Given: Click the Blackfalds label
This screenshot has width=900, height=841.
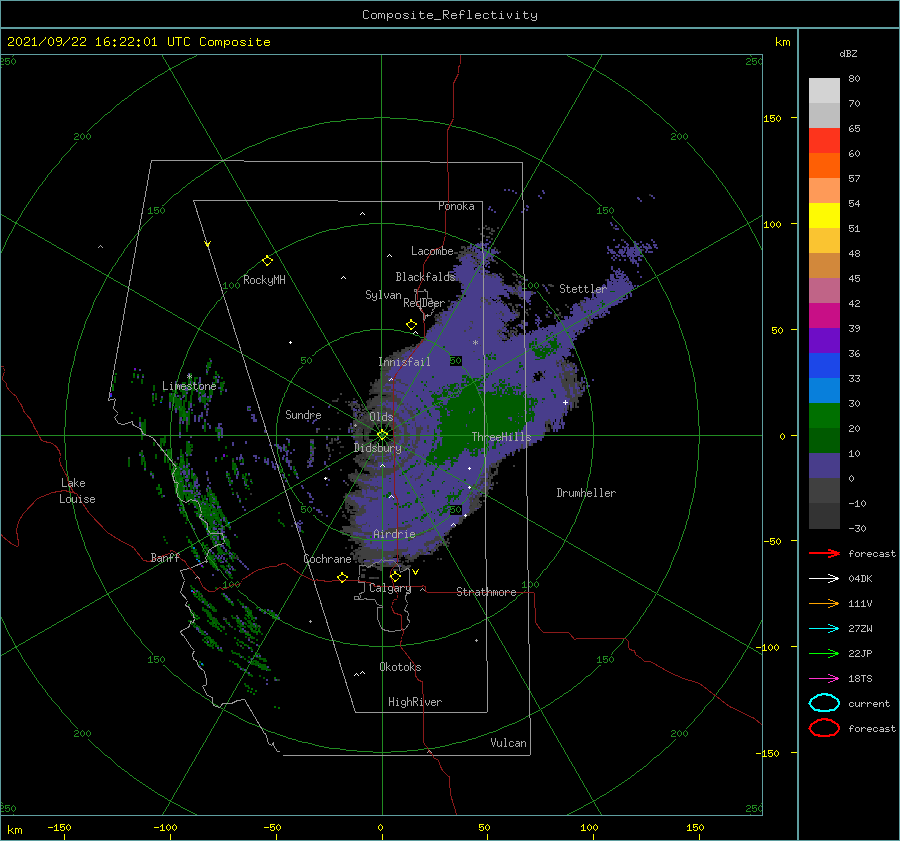Looking at the screenshot, I should tap(425, 277).
